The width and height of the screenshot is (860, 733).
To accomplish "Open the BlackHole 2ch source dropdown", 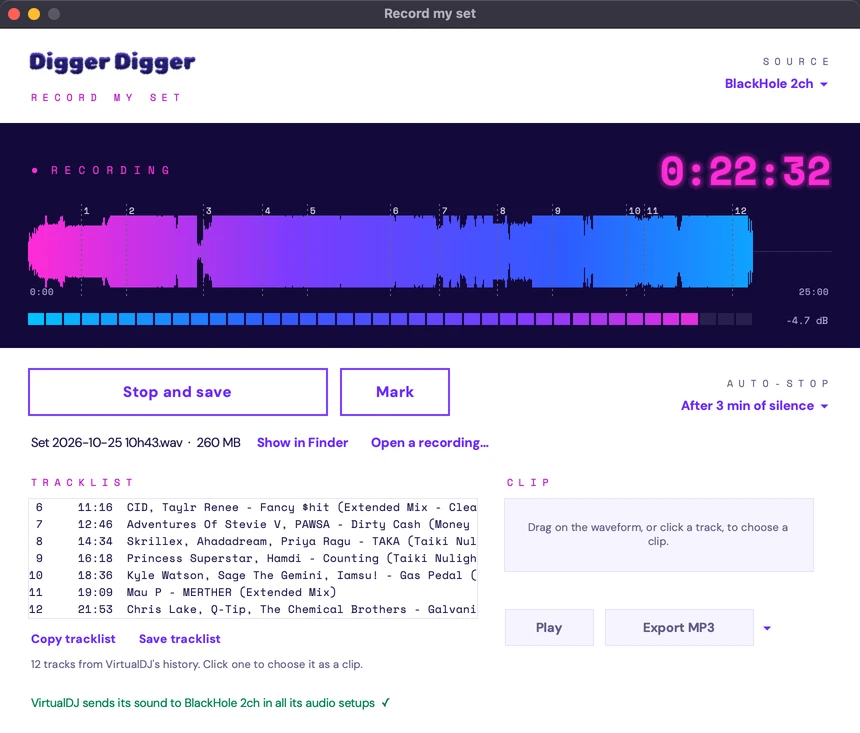I will point(776,84).
